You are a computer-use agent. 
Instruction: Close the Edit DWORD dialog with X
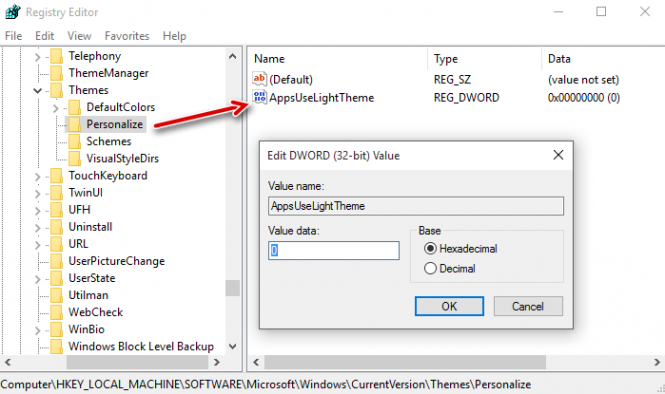point(558,155)
